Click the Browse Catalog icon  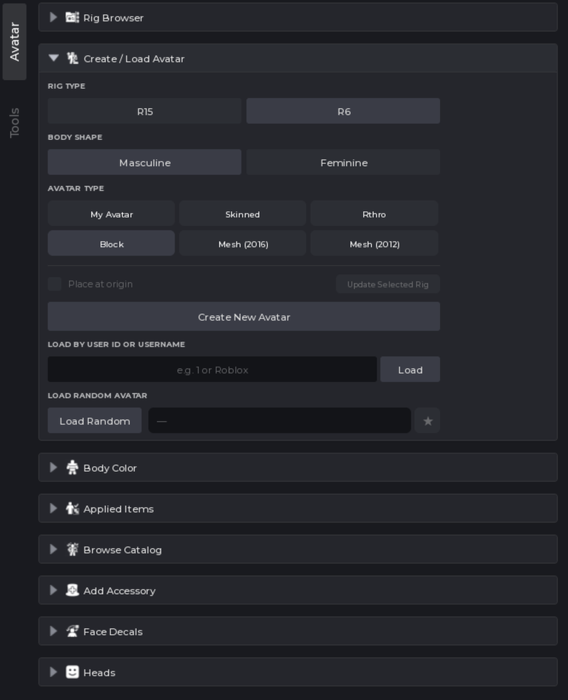(72, 549)
